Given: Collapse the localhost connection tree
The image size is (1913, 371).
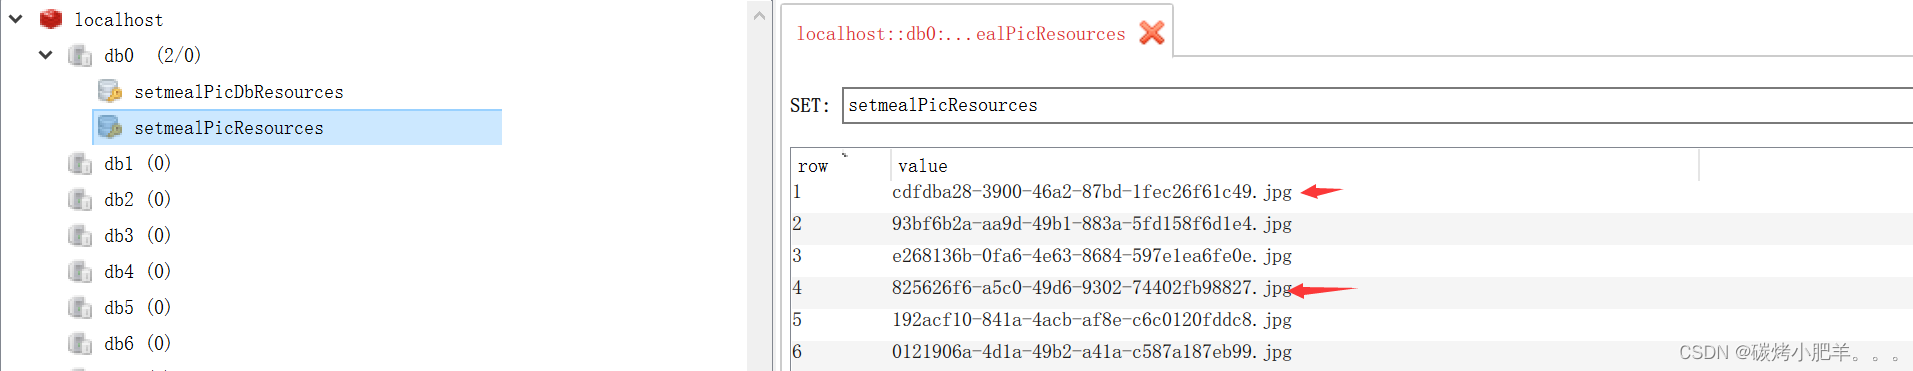Looking at the screenshot, I should [16, 18].
